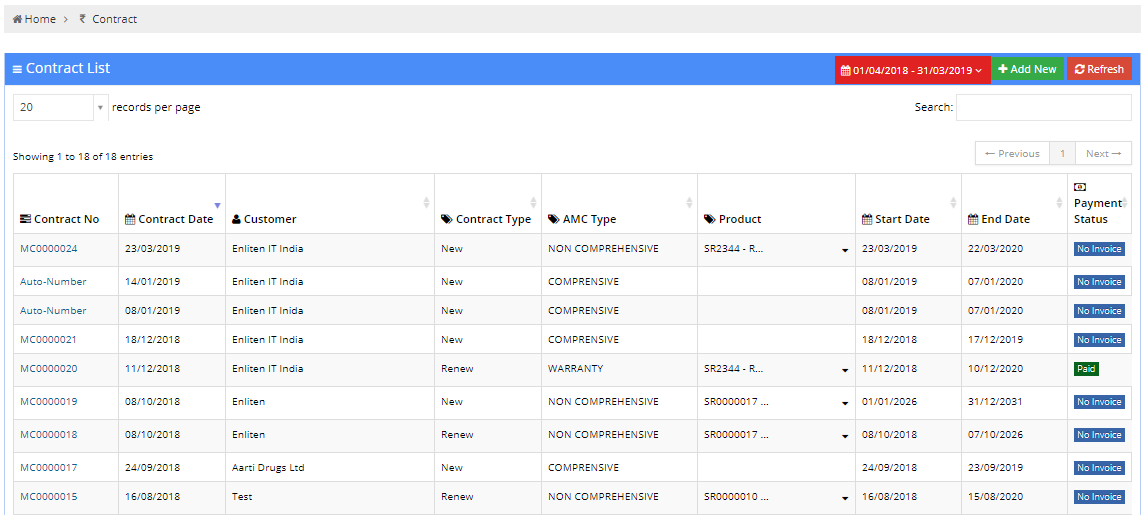The width and height of the screenshot is (1142, 515).
Task: Click the Paid status badge
Action: coord(1086,369)
